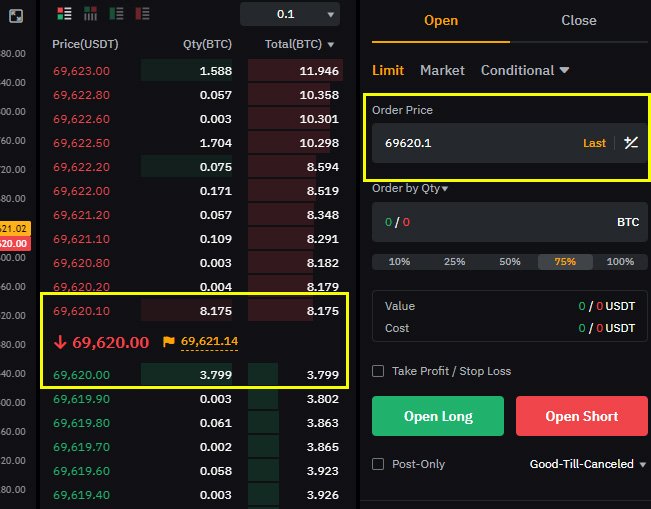Show only sell orders view icon
This screenshot has height=509, width=651.
(142, 14)
